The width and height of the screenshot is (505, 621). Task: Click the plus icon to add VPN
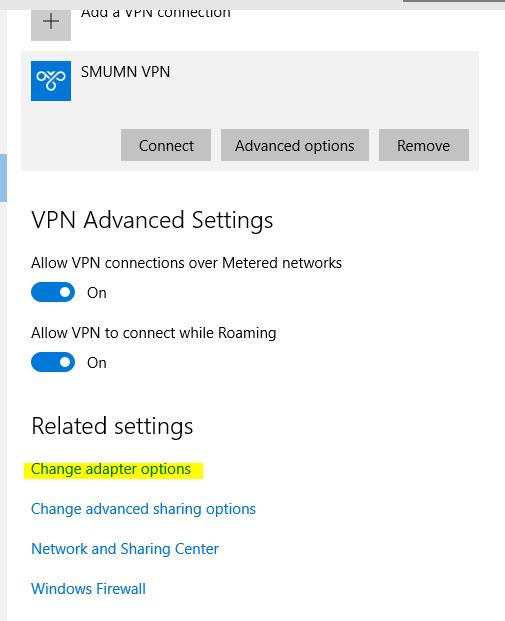(51, 25)
